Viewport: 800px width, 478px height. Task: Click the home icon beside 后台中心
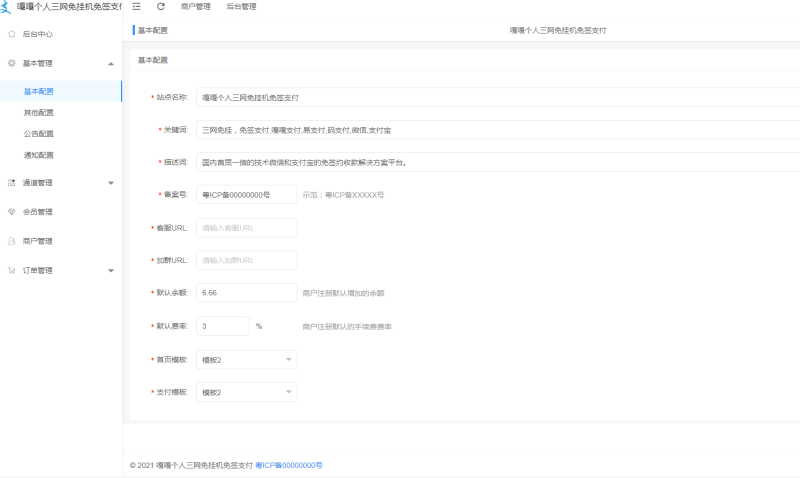click(x=12, y=34)
